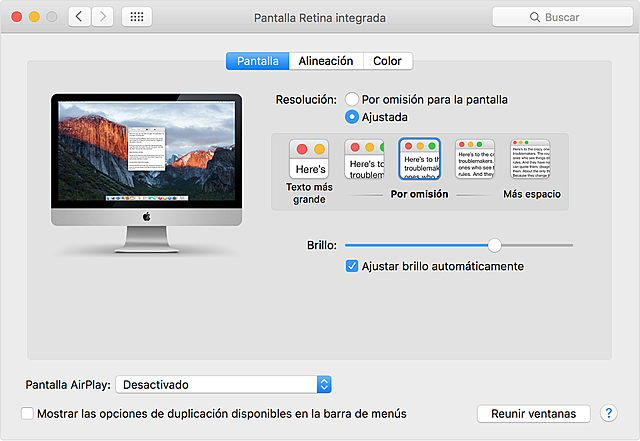640x441 pixels.
Task: Choose the fourth scaling thumbnail left of Más espacio
Action: tap(475, 159)
